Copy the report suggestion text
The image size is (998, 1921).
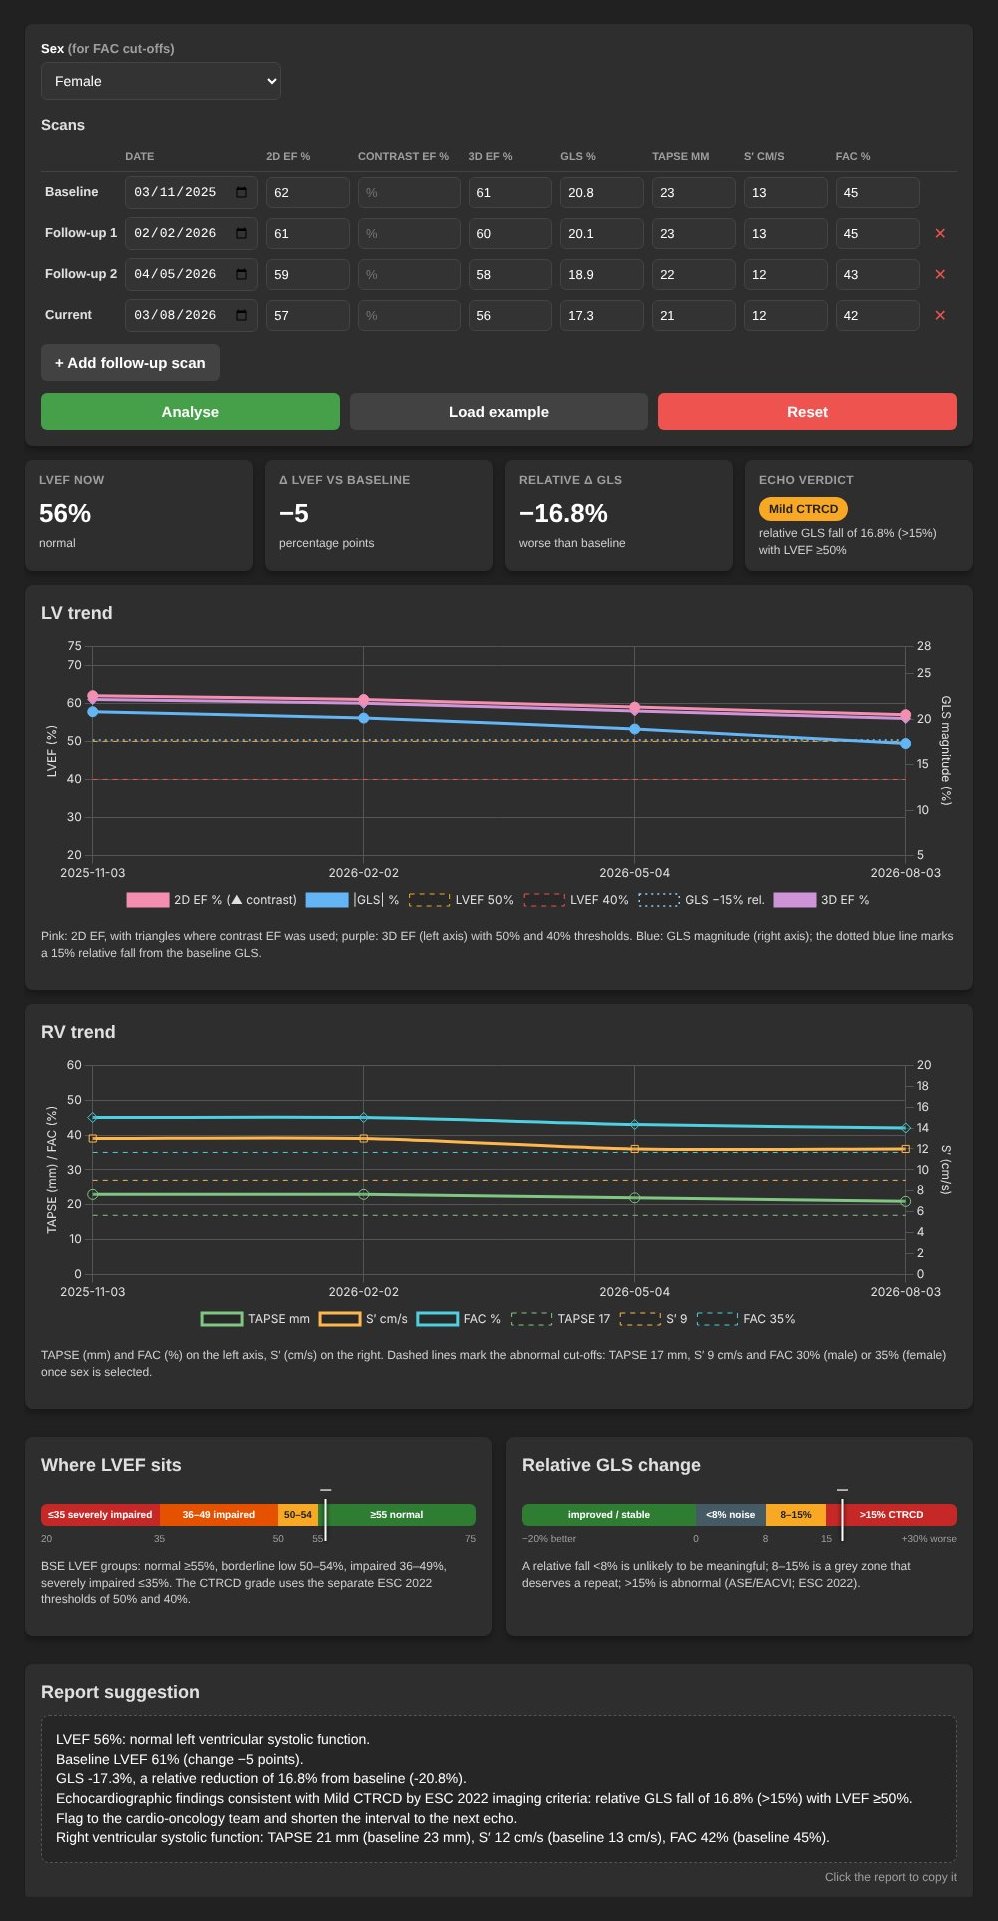click(x=499, y=1788)
